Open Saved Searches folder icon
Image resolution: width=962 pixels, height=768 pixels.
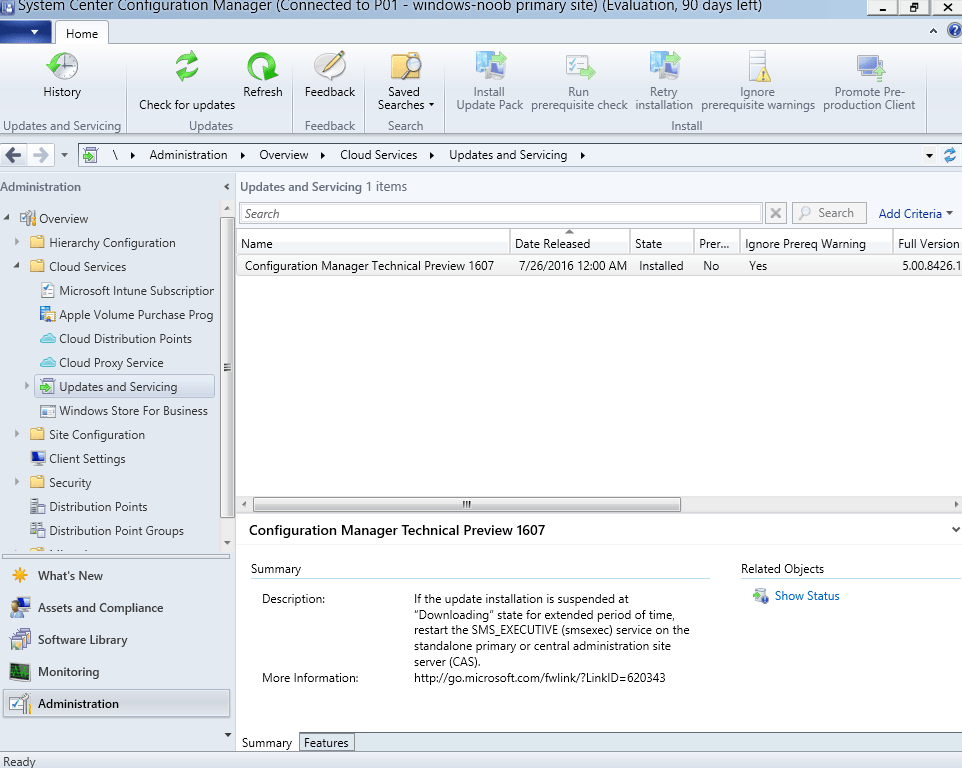pos(405,66)
